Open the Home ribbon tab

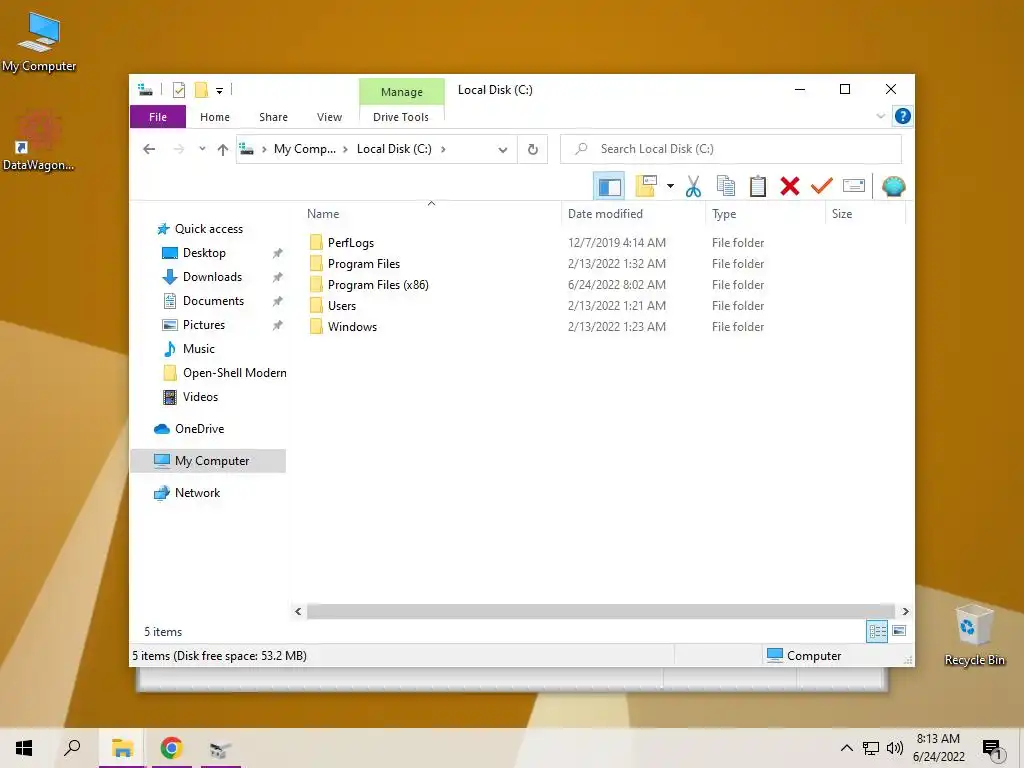coord(215,117)
